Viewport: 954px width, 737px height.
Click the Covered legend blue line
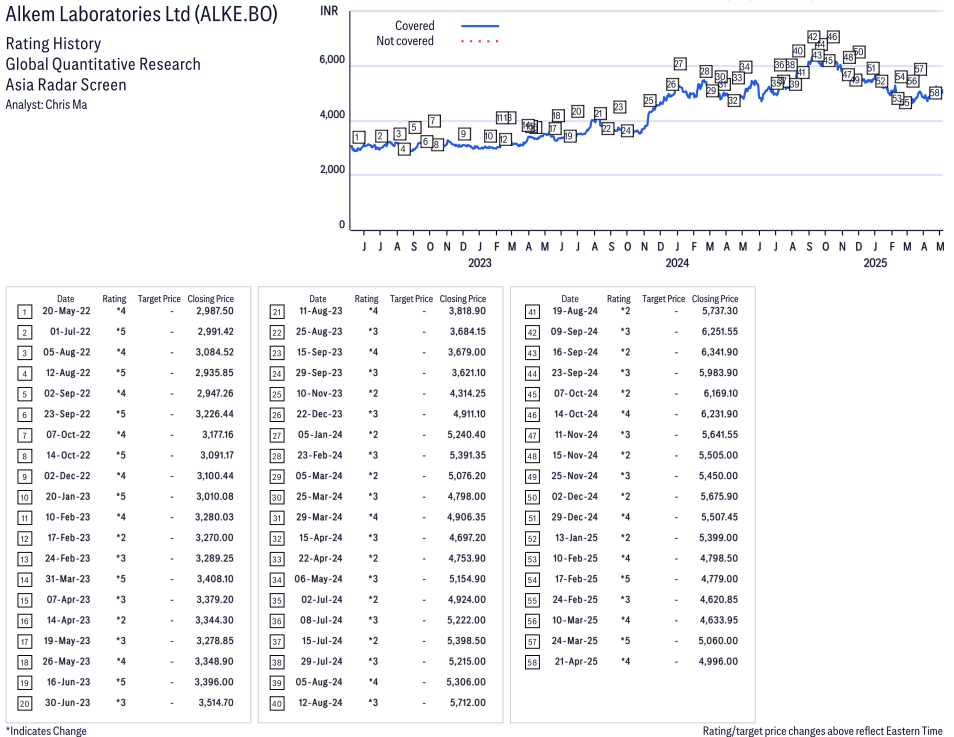tap(480, 26)
